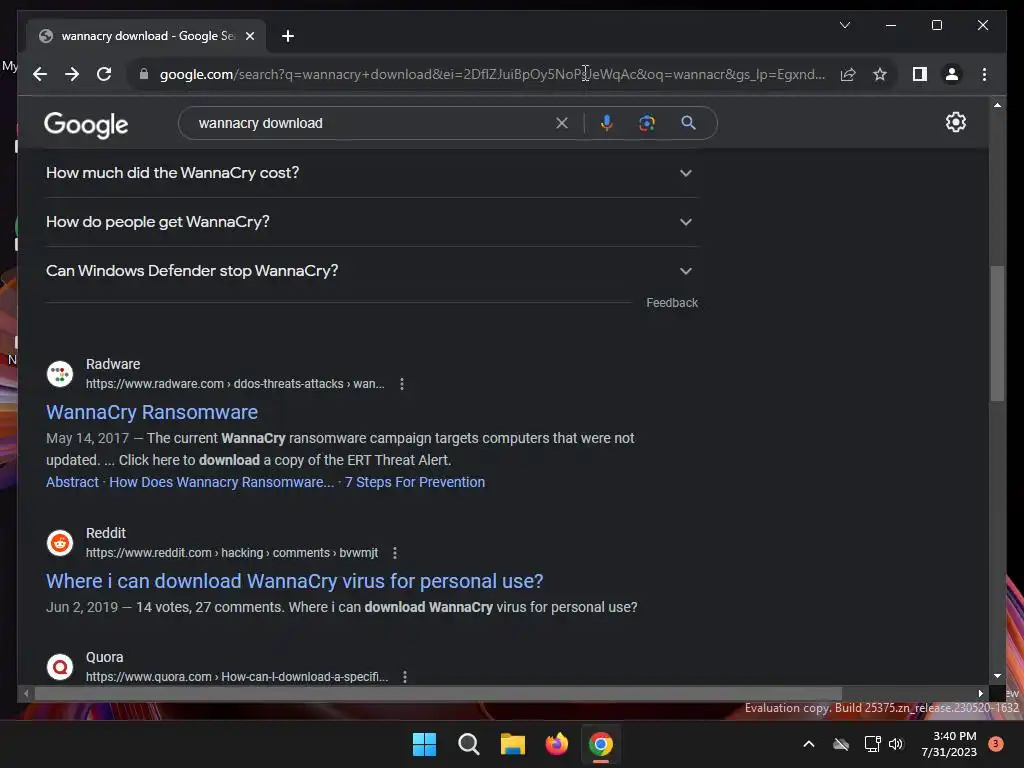Viewport: 1024px width, 768px height.
Task: Open the clock and date panel
Action: (x=949, y=744)
